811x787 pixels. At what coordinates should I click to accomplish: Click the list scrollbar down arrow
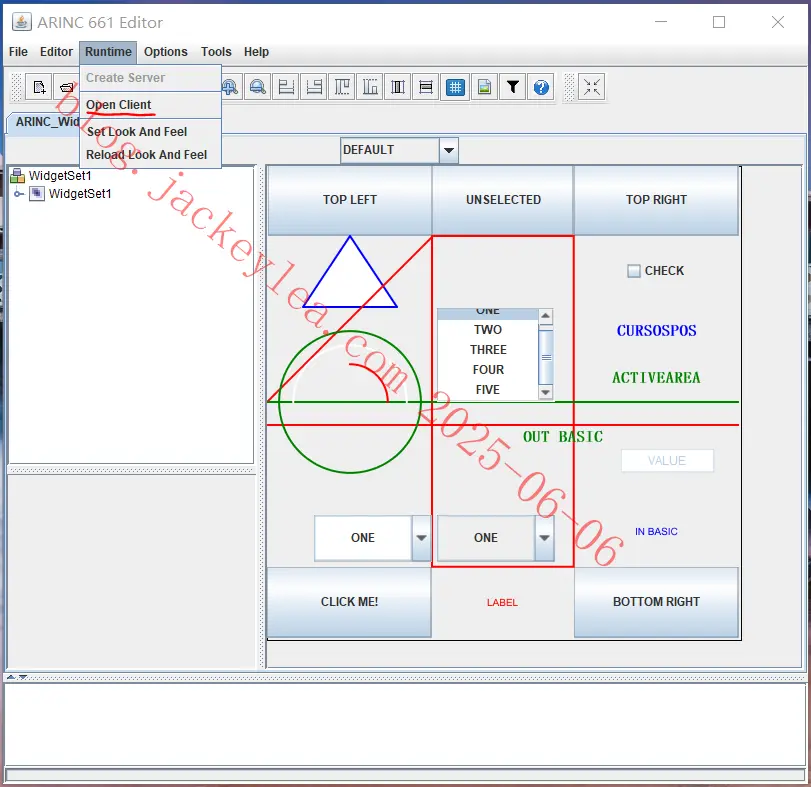coord(545,392)
